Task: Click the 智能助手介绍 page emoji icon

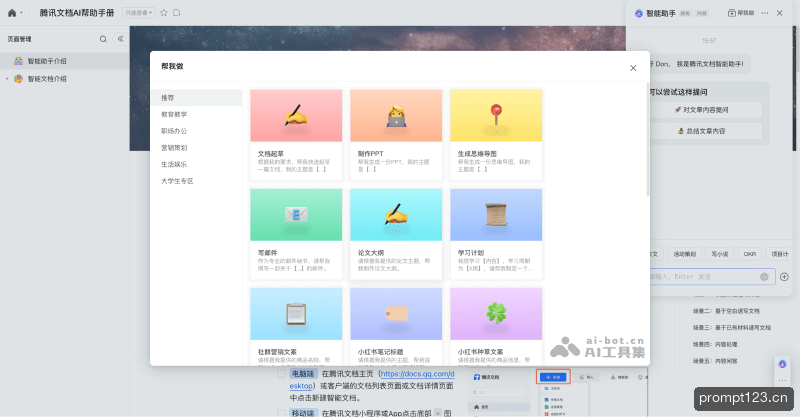Action: point(18,61)
